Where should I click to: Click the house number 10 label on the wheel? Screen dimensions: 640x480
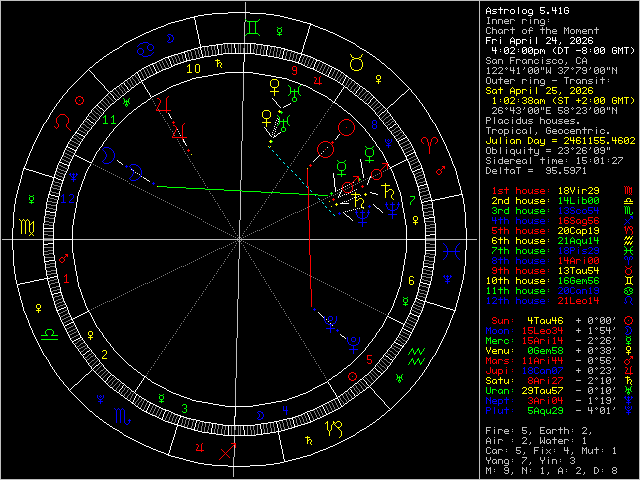[193, 69]
